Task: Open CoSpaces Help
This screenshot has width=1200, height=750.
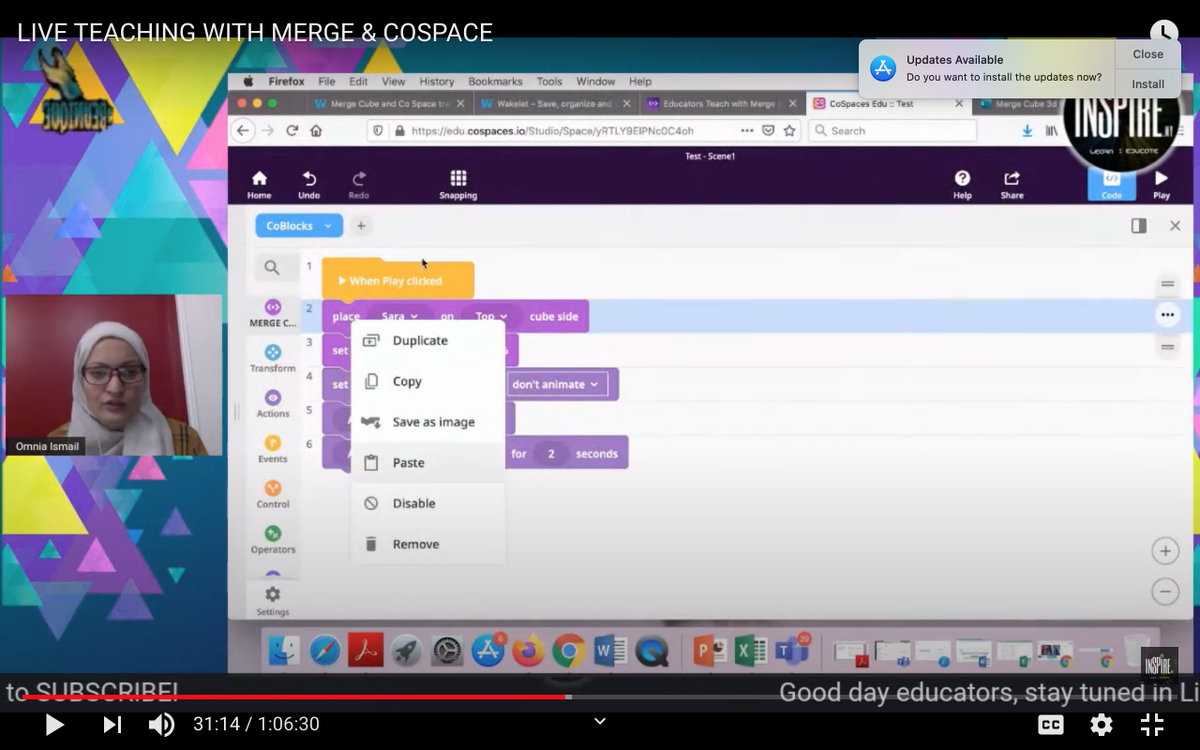Action: [962, 183]
